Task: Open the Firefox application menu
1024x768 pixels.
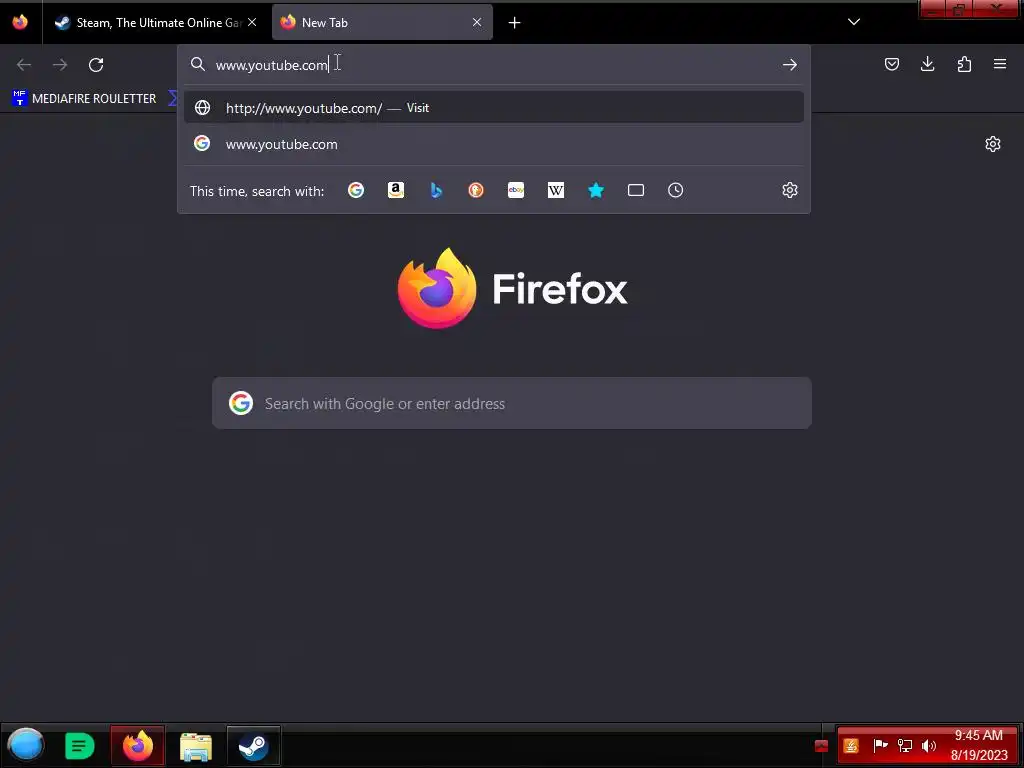Action: point(1000,64)
